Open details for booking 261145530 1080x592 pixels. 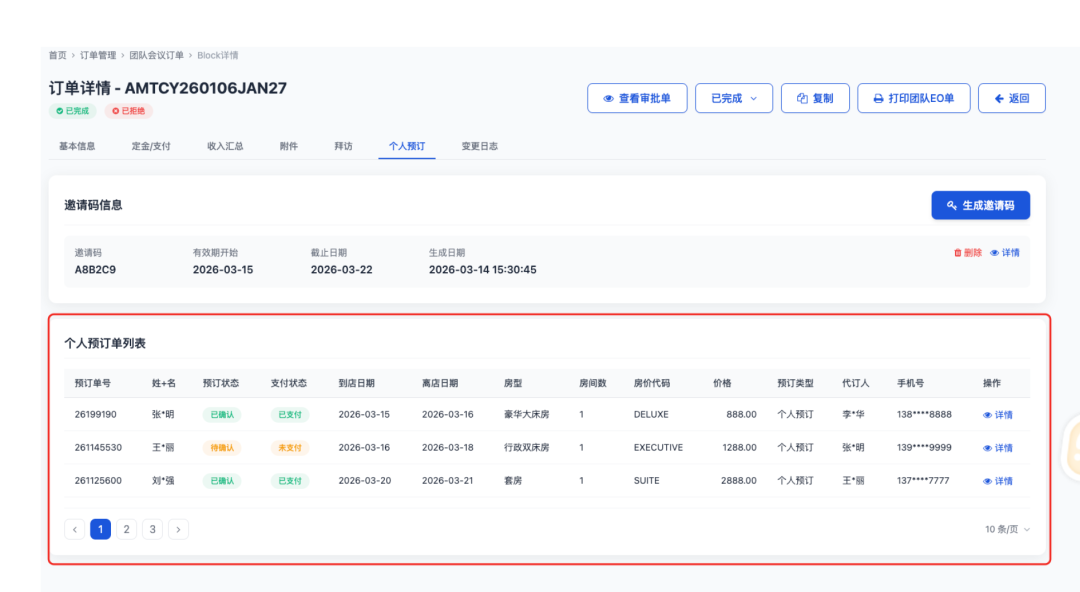tap(997, 448)
